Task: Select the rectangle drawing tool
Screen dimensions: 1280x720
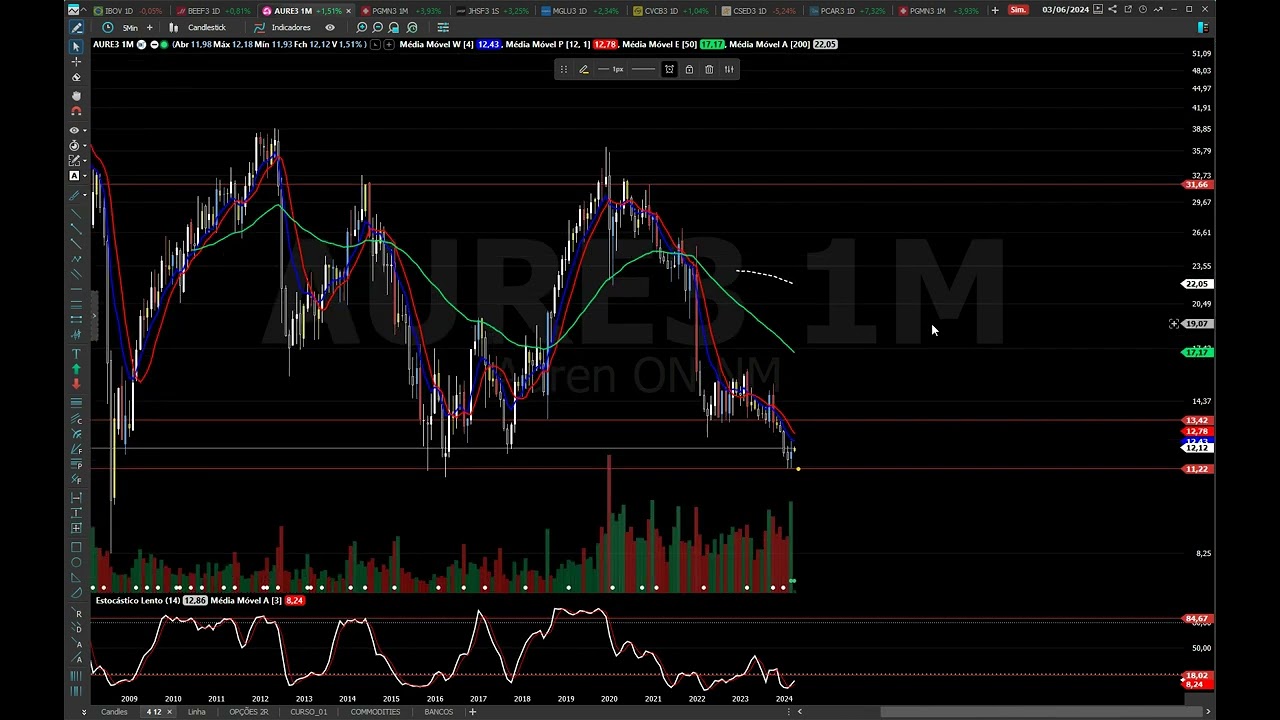Action: 76,547
